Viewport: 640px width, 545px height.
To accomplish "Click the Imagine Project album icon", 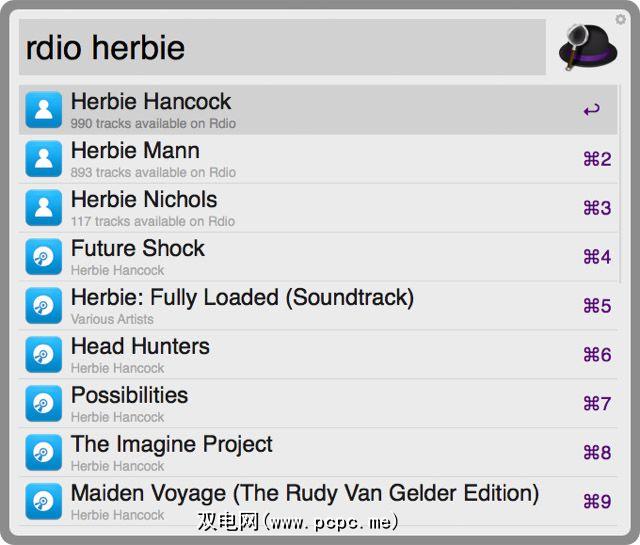I will (43, 452).
